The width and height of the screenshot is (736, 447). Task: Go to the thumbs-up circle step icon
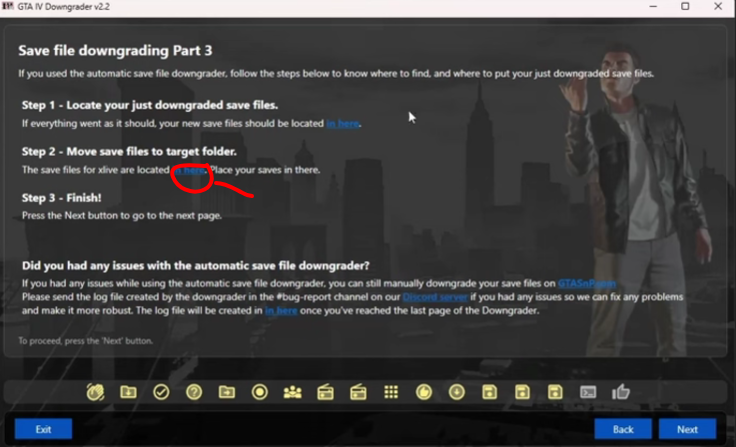(x=424, y=392)
